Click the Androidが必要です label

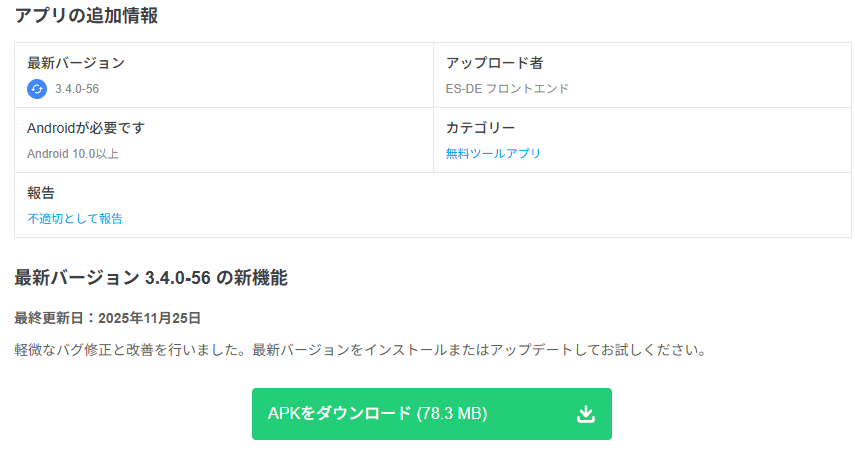coord(83,128)
